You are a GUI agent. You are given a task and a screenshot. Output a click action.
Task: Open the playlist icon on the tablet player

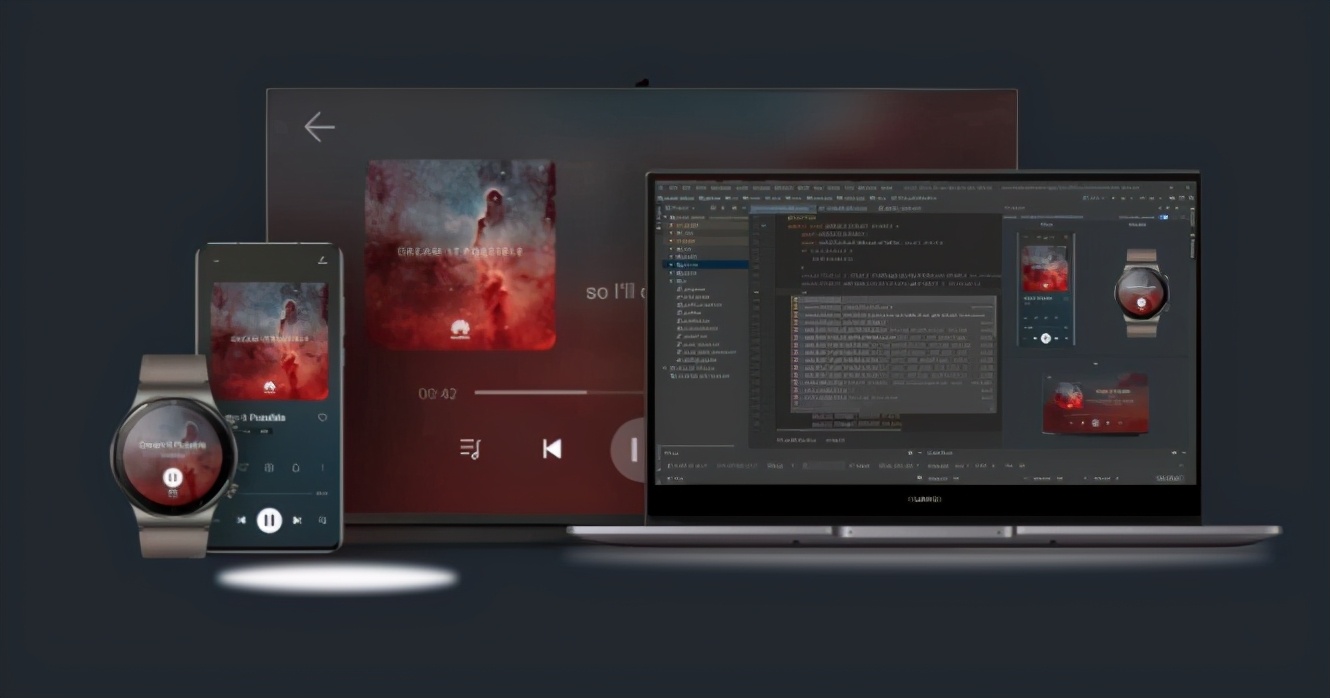(471, 448)
